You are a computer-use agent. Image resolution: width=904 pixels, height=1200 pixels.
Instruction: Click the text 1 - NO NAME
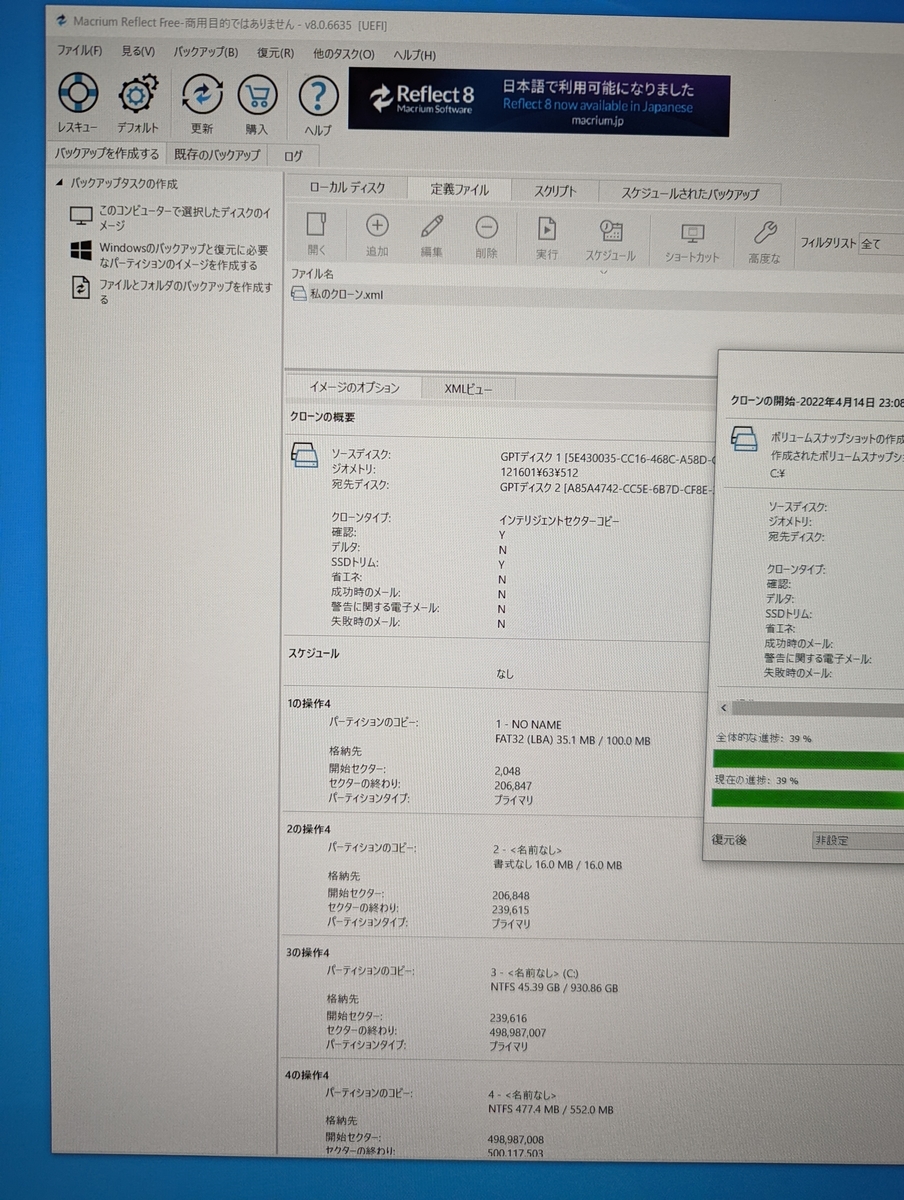coord(528,725)
